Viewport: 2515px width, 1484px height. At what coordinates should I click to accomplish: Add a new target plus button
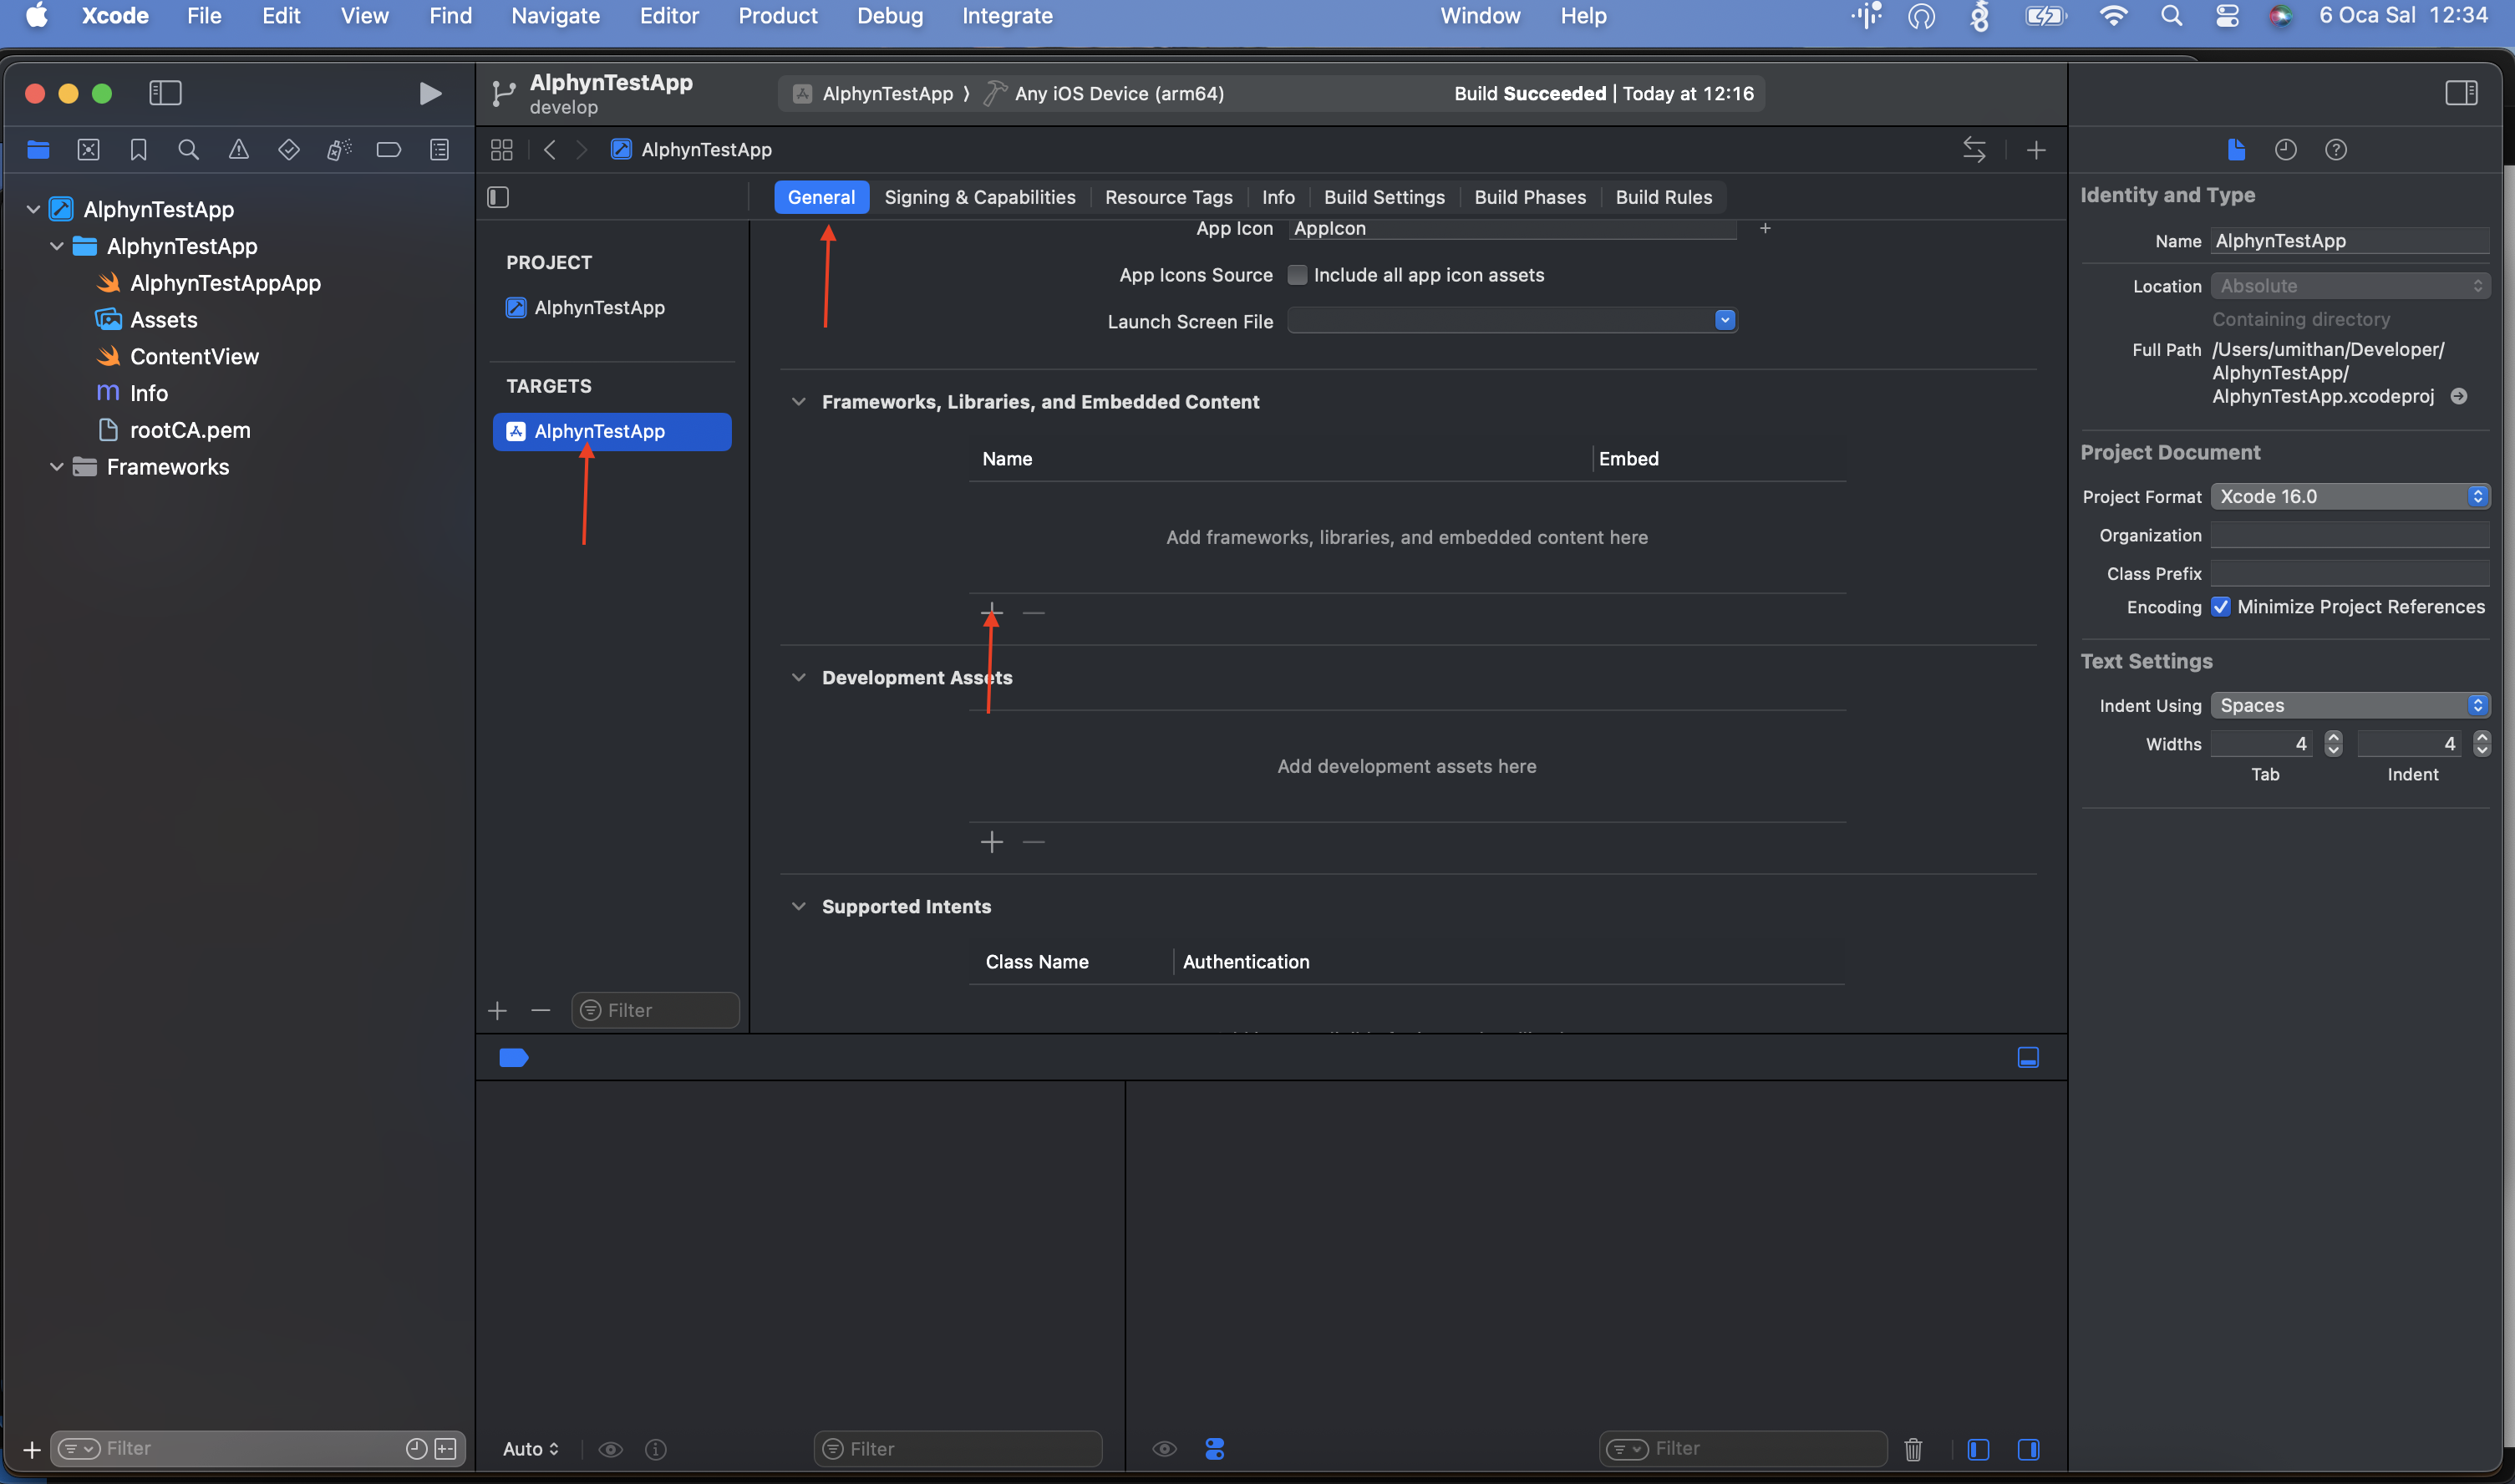pos(497,1011)
